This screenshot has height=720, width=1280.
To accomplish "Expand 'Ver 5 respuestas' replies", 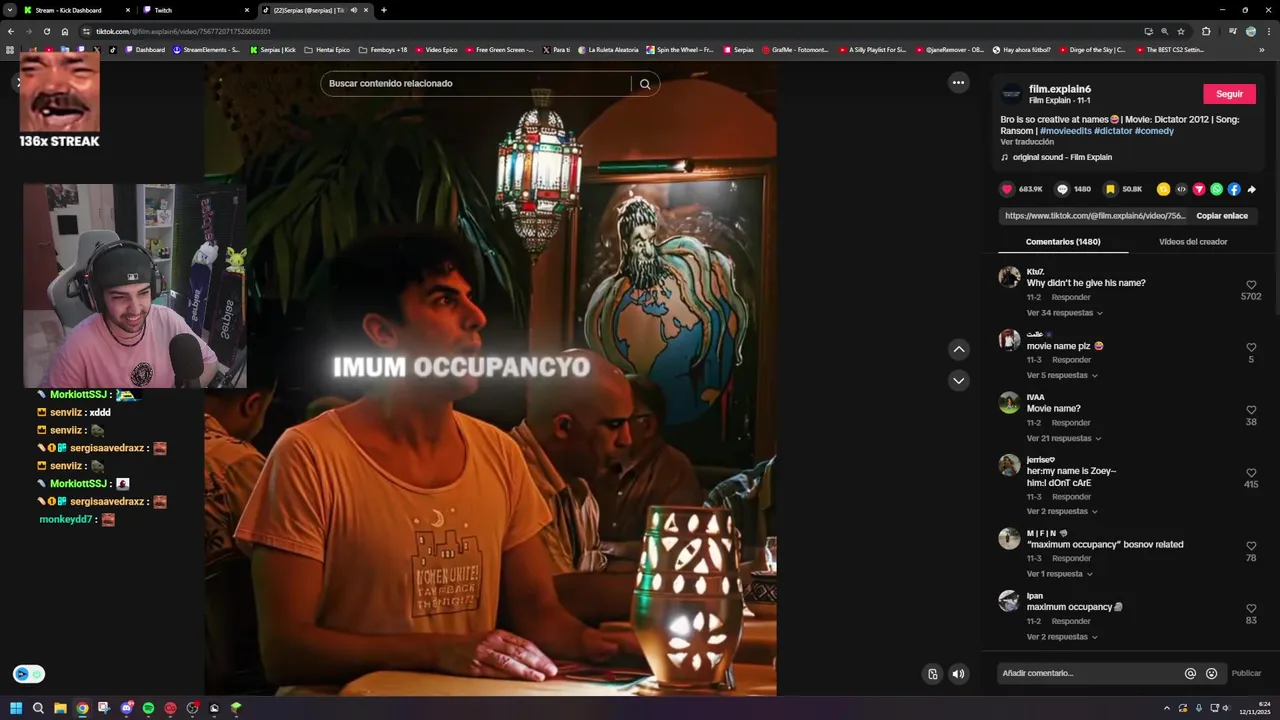I will pos(1062,375).
